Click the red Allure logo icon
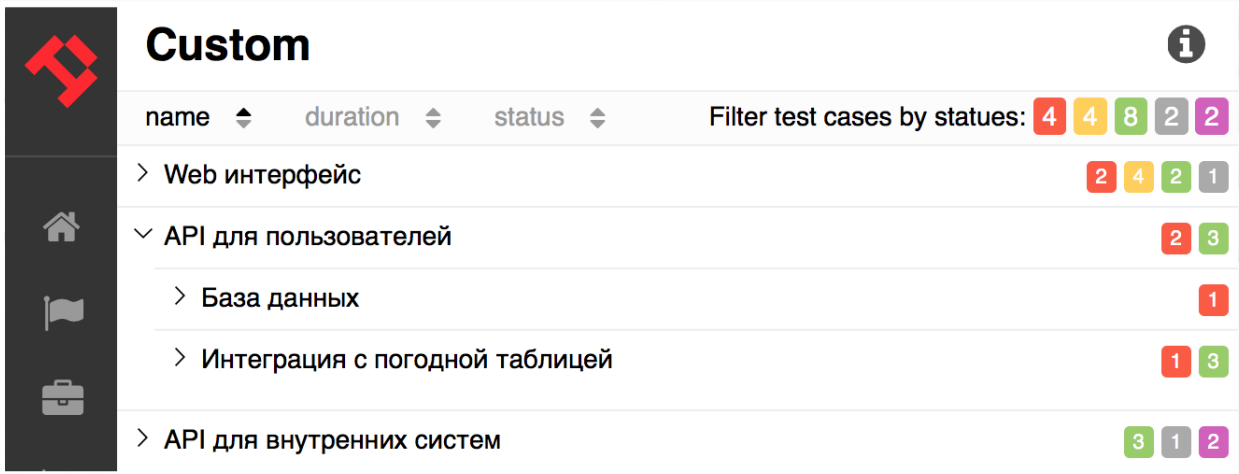Screen dimensions: 1239x474 (61, 70)
